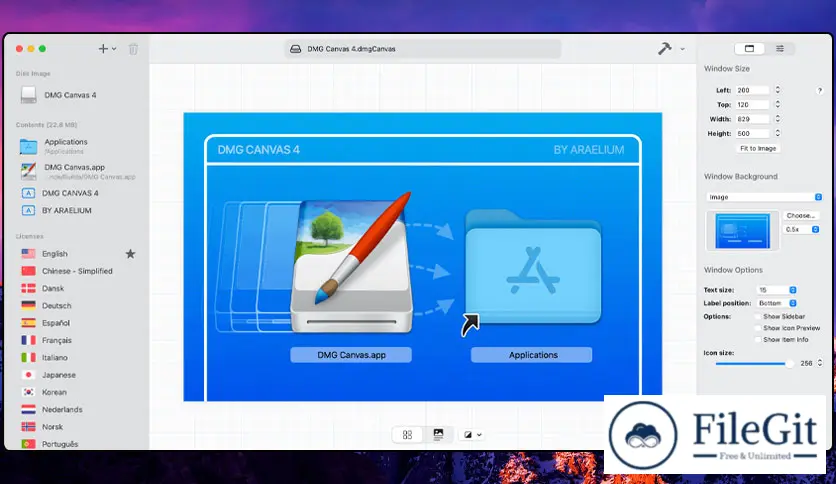Select Chinese - Simplified license
This screenshot has height=484, width=836.
[x=77, y=271]
